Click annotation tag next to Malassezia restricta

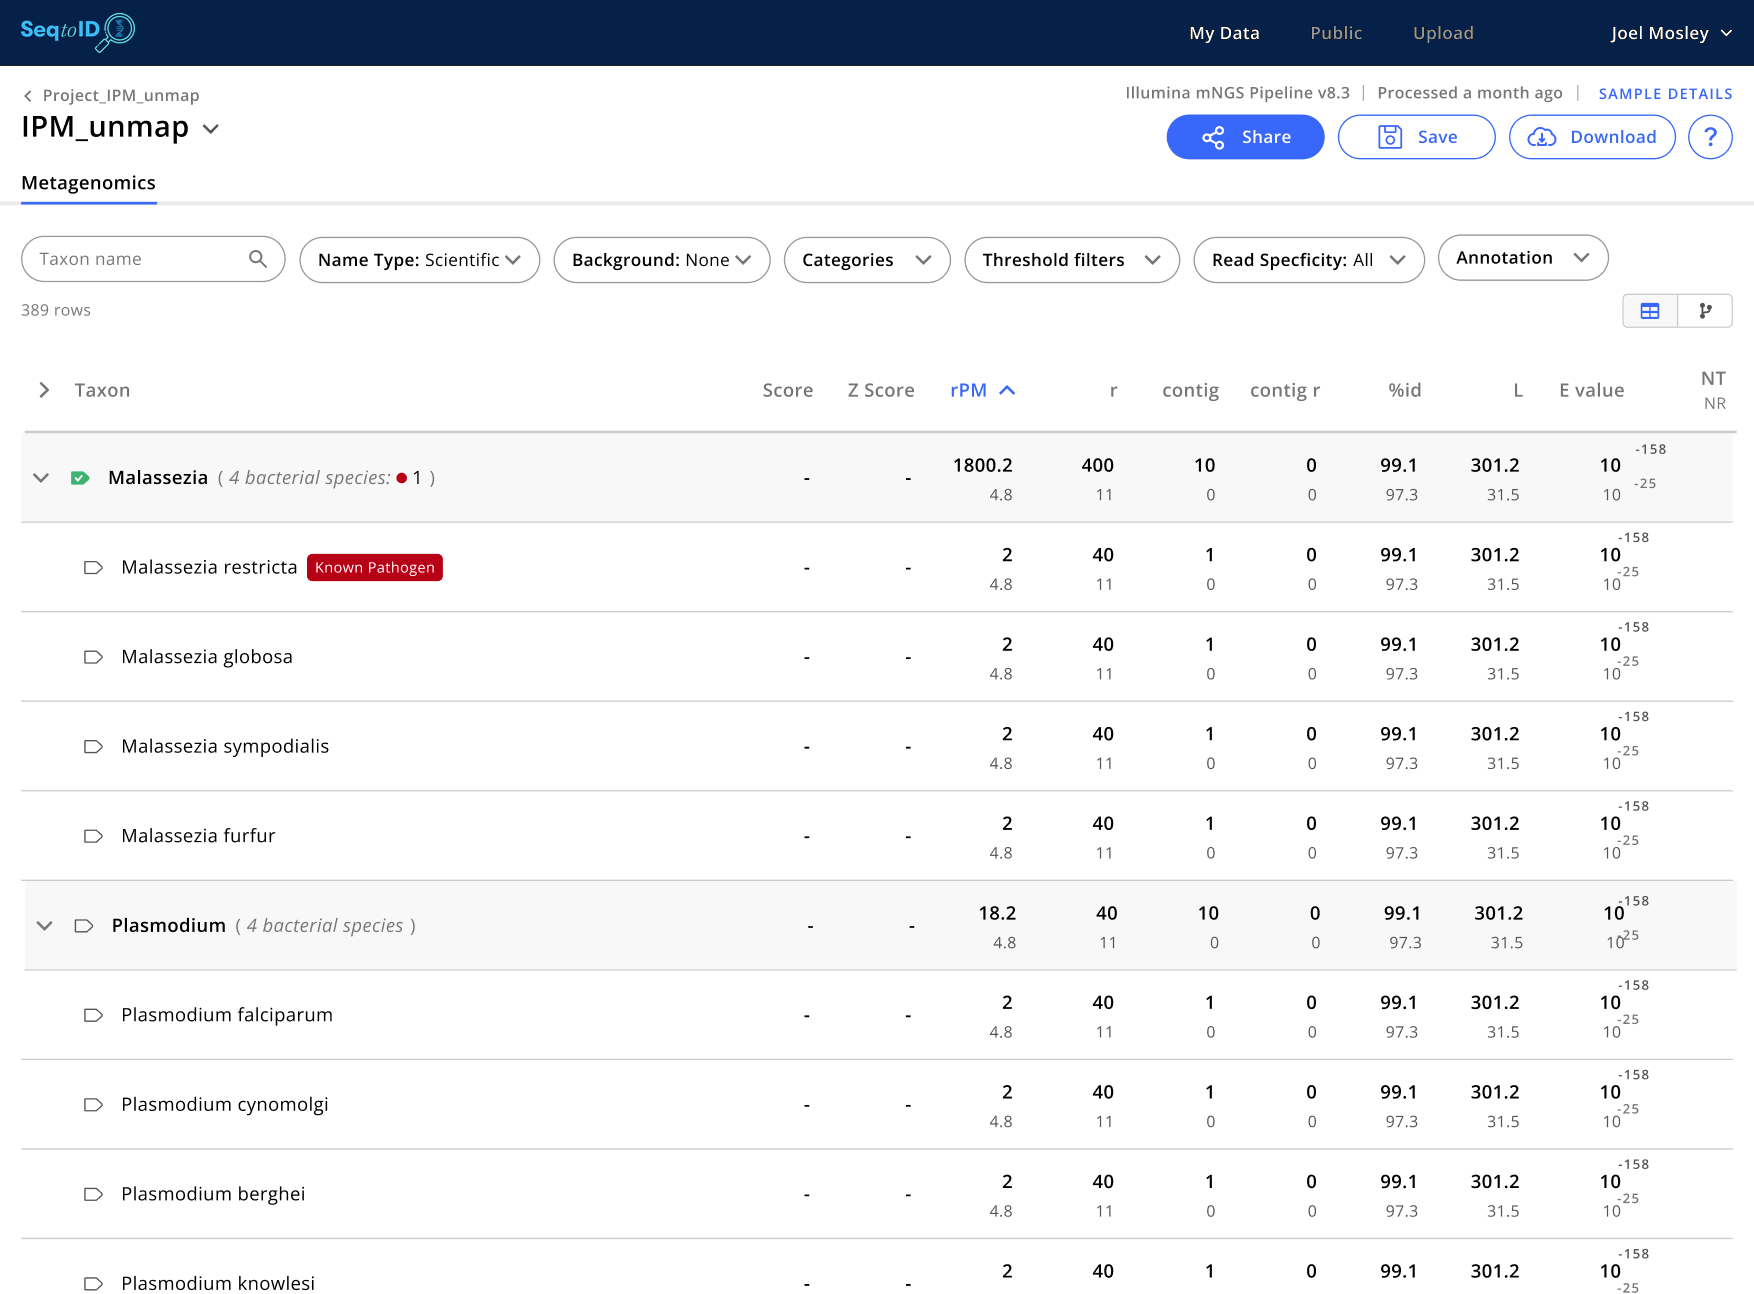93,567
